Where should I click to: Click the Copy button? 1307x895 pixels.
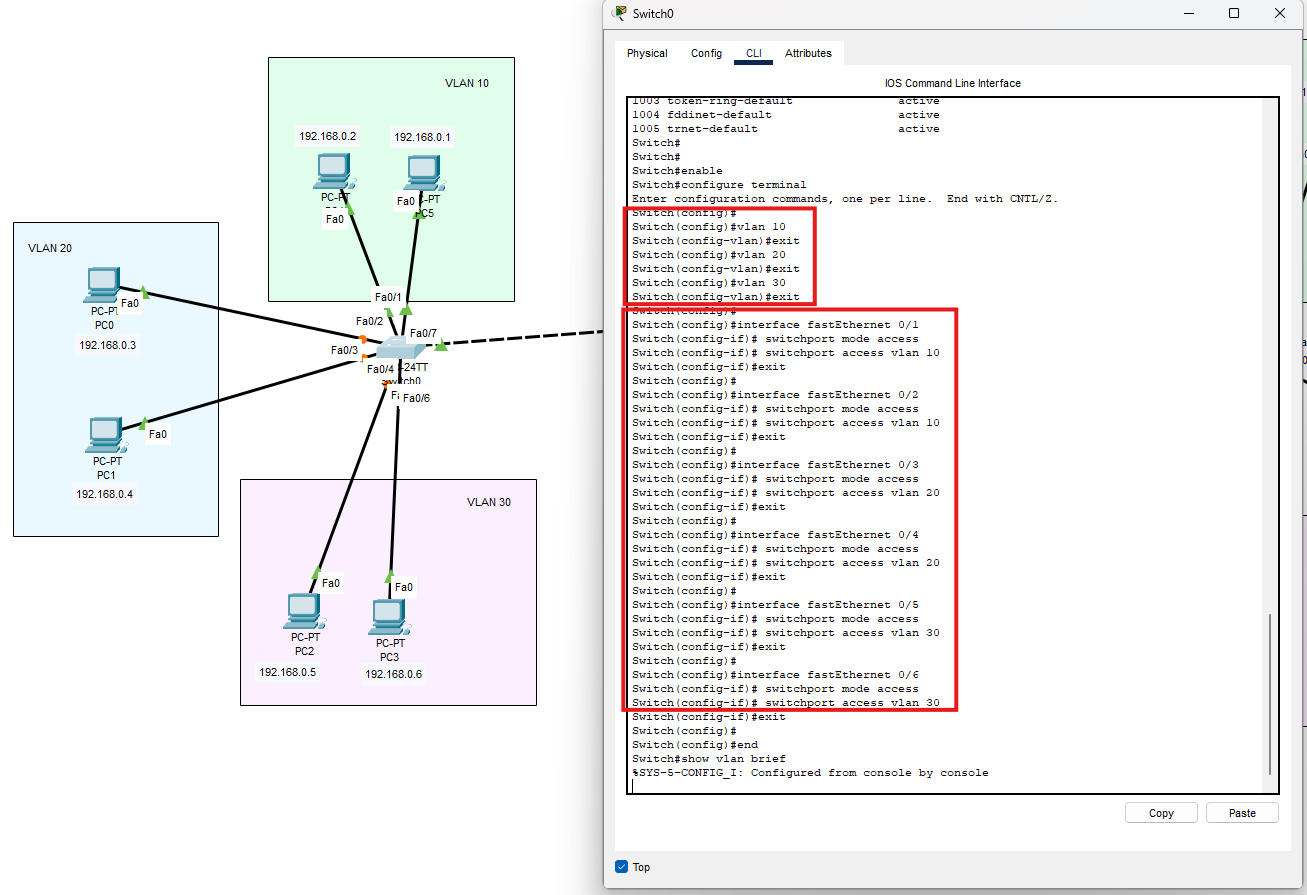pos(1161,813)
